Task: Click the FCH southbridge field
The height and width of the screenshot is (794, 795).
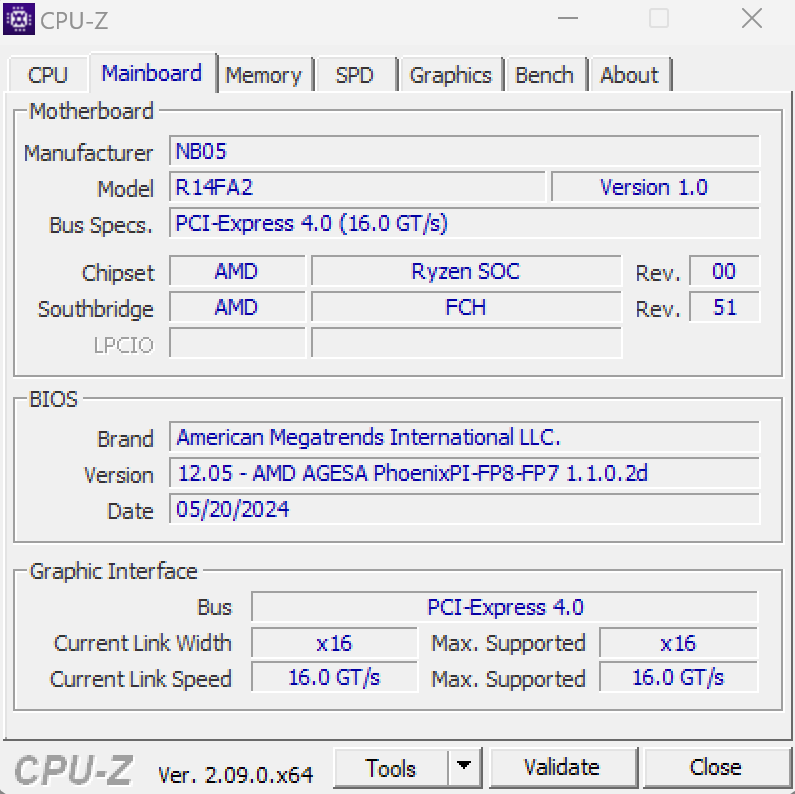Action: 466,307
